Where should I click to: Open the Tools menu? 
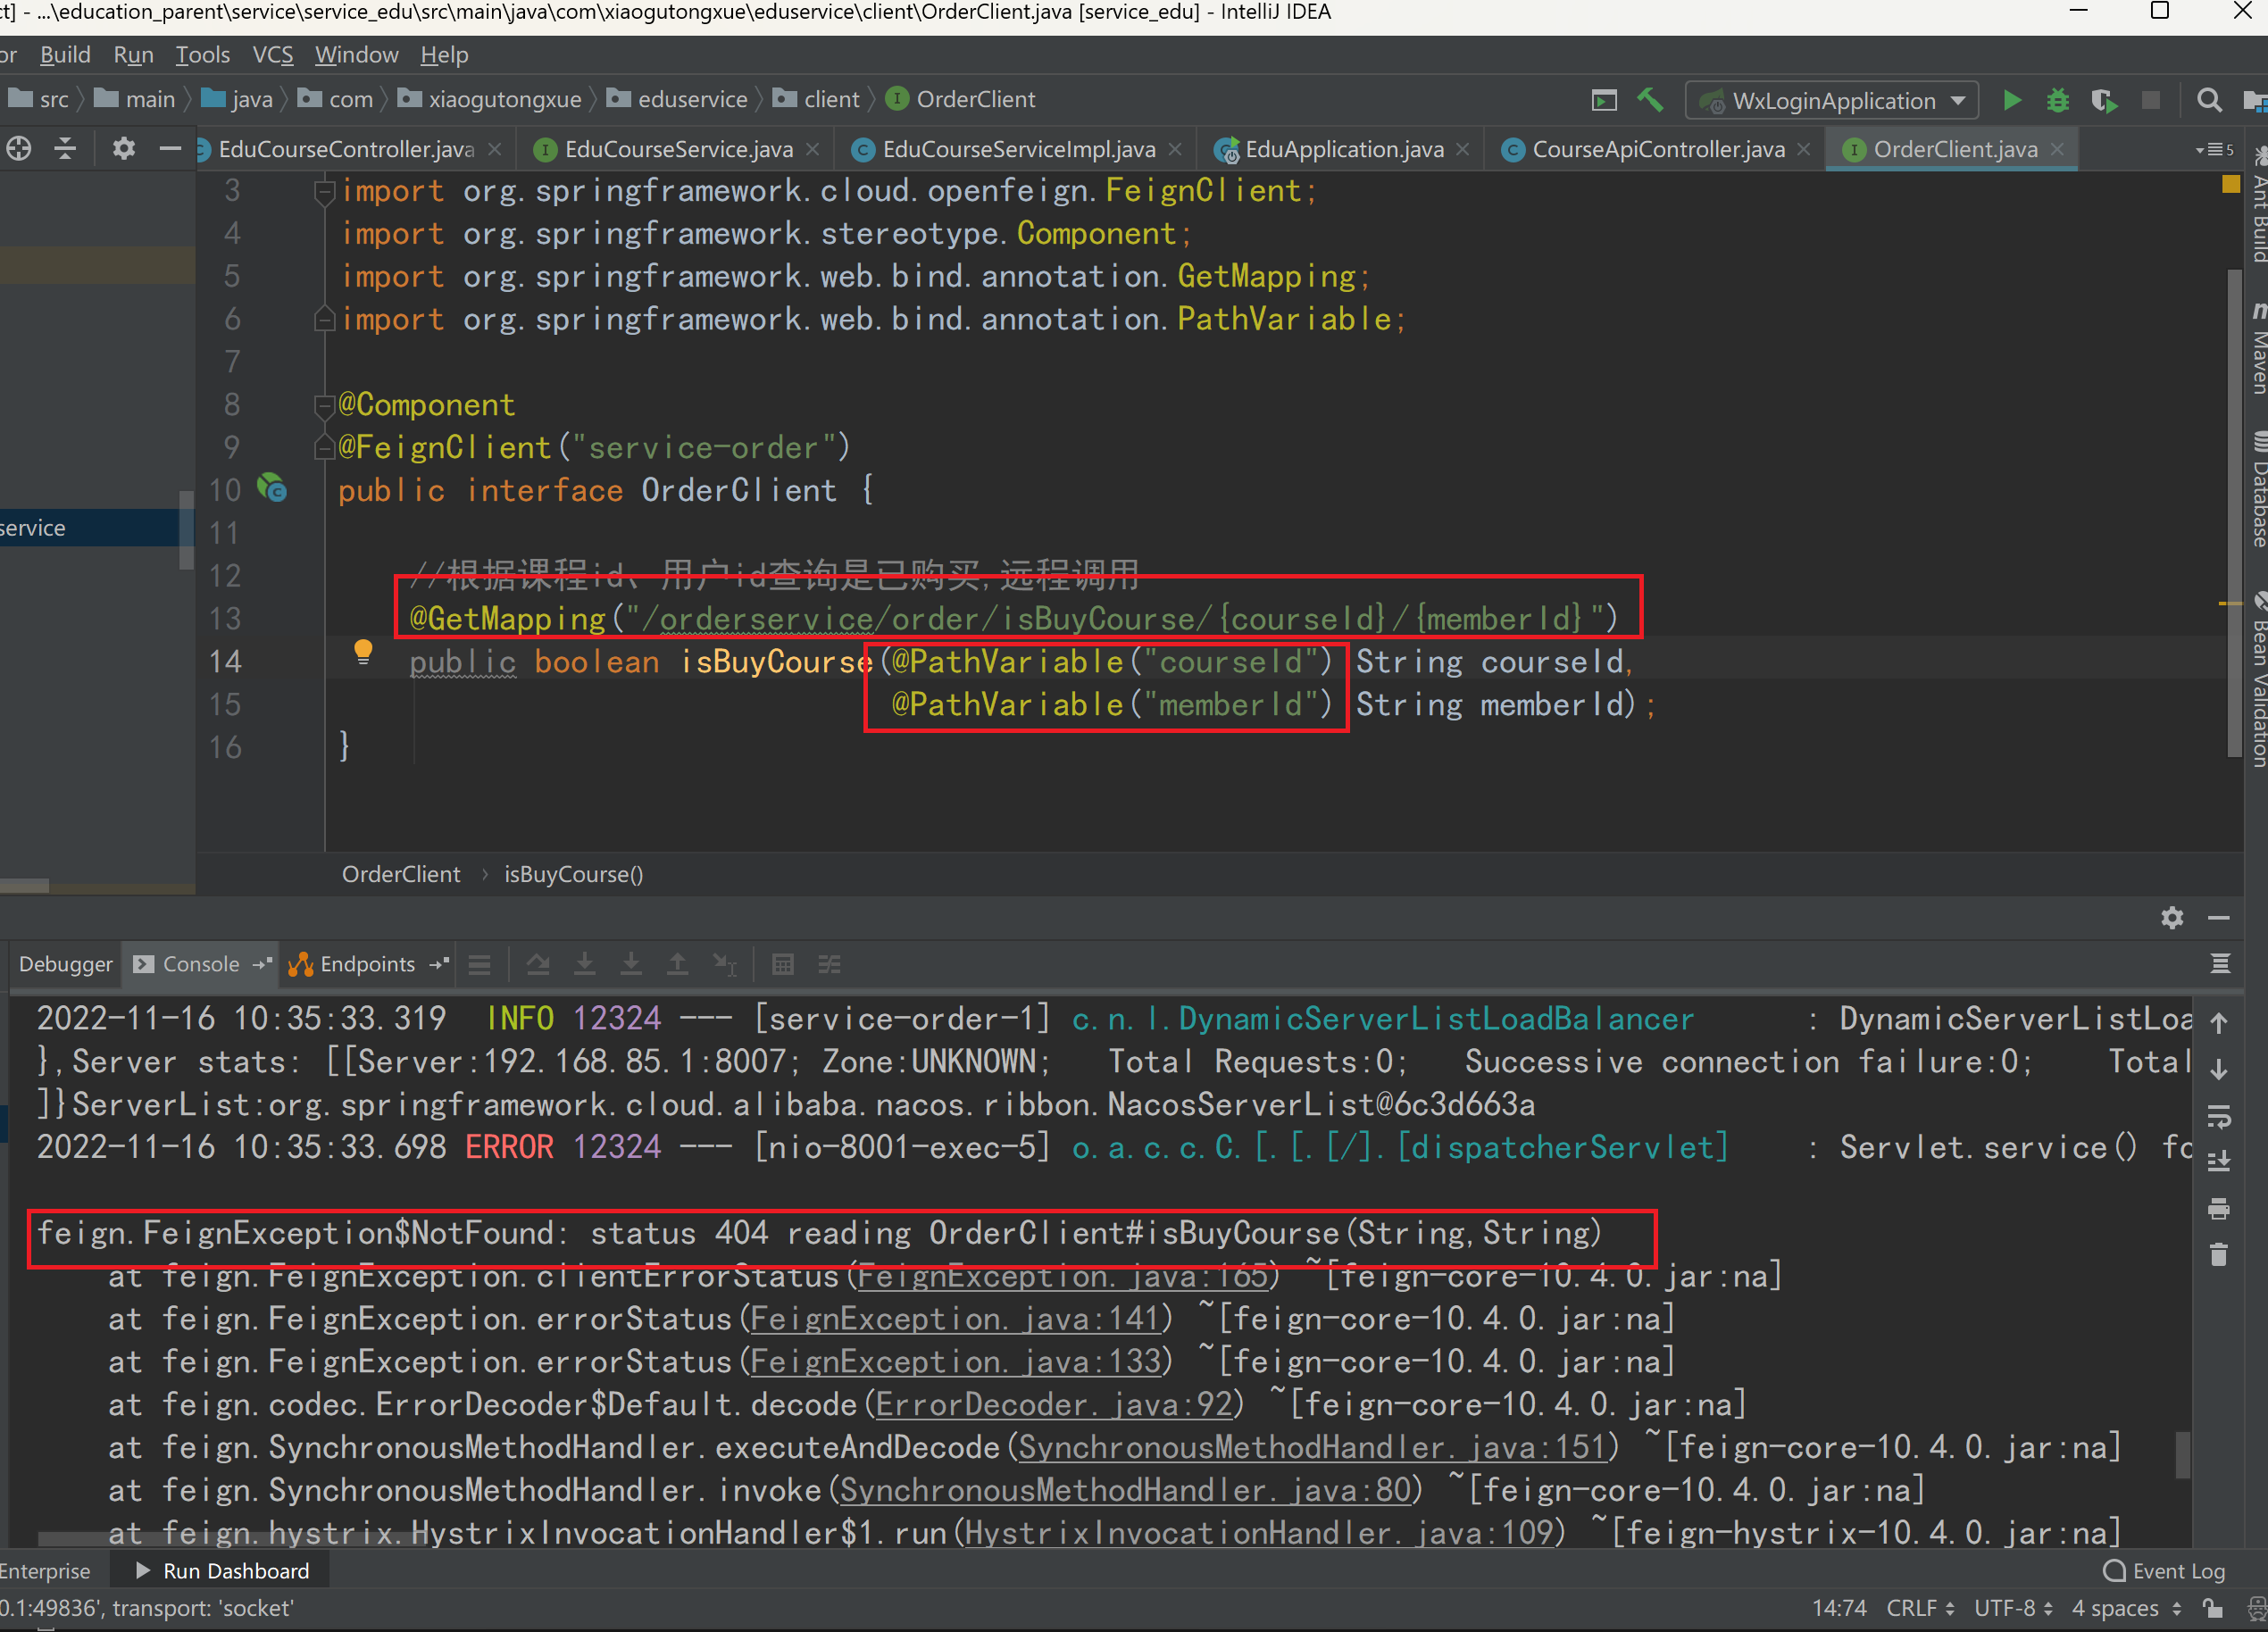[203, 55]
